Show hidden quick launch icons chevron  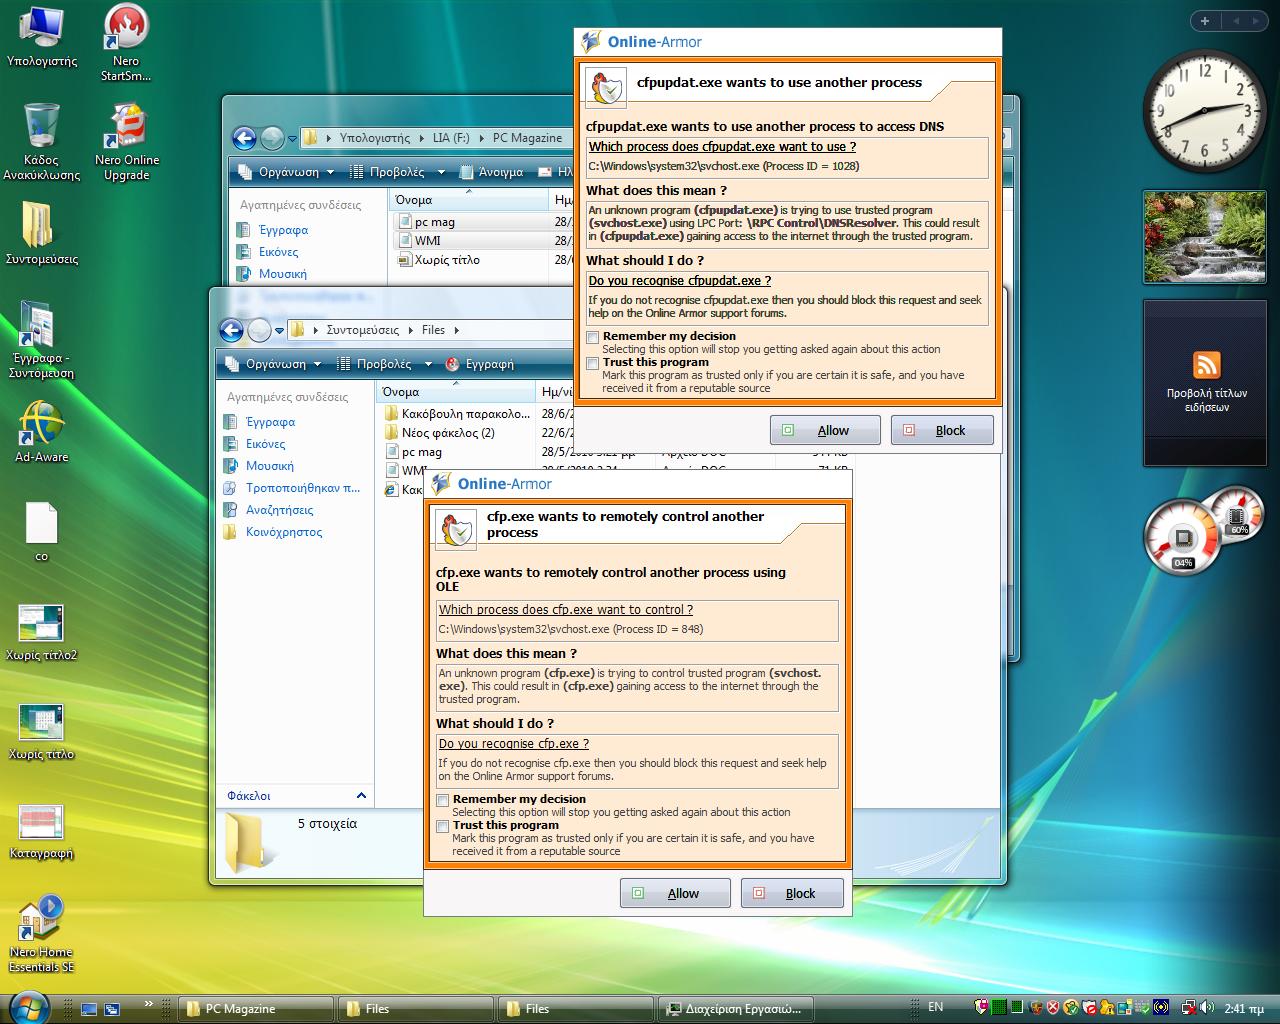pyautogui.click(x=149, y=1003)
